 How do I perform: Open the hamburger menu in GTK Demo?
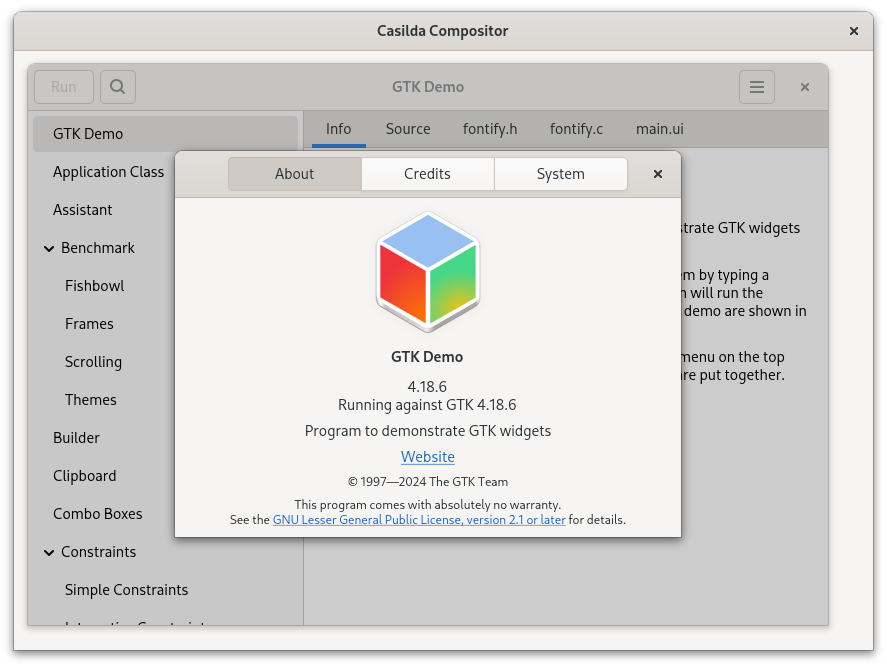coord(756,87)
